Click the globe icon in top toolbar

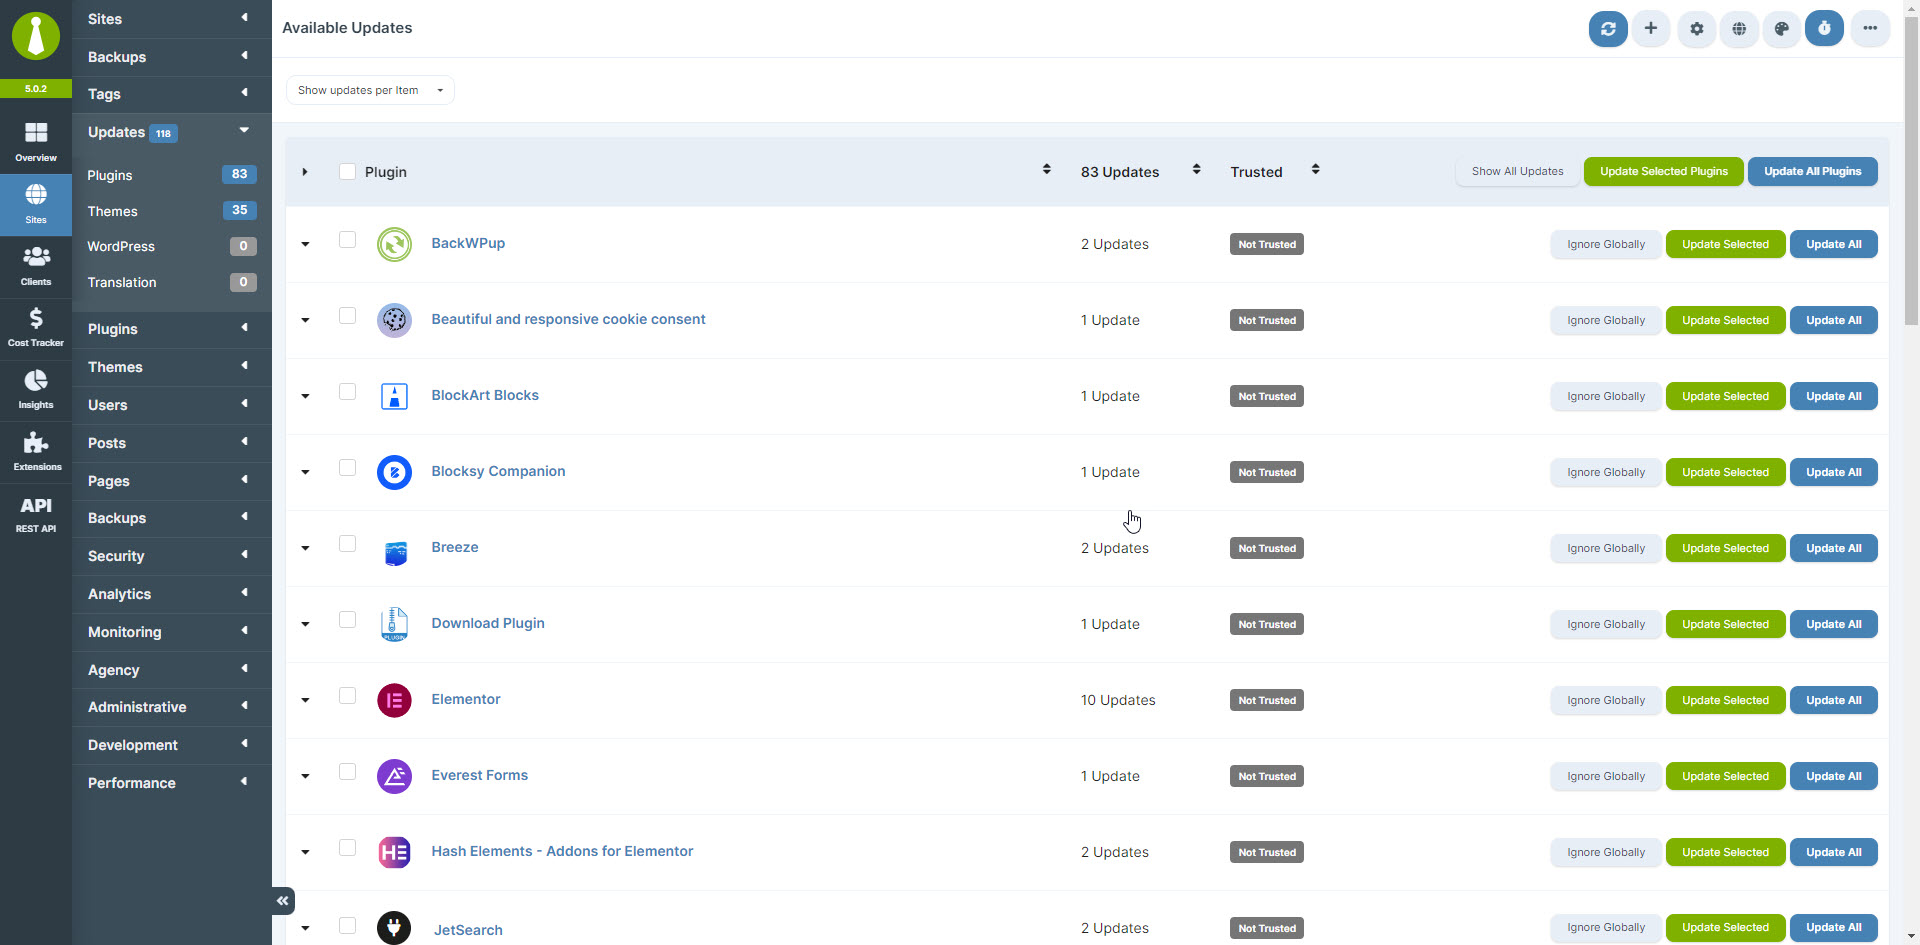pos(1740,29)
